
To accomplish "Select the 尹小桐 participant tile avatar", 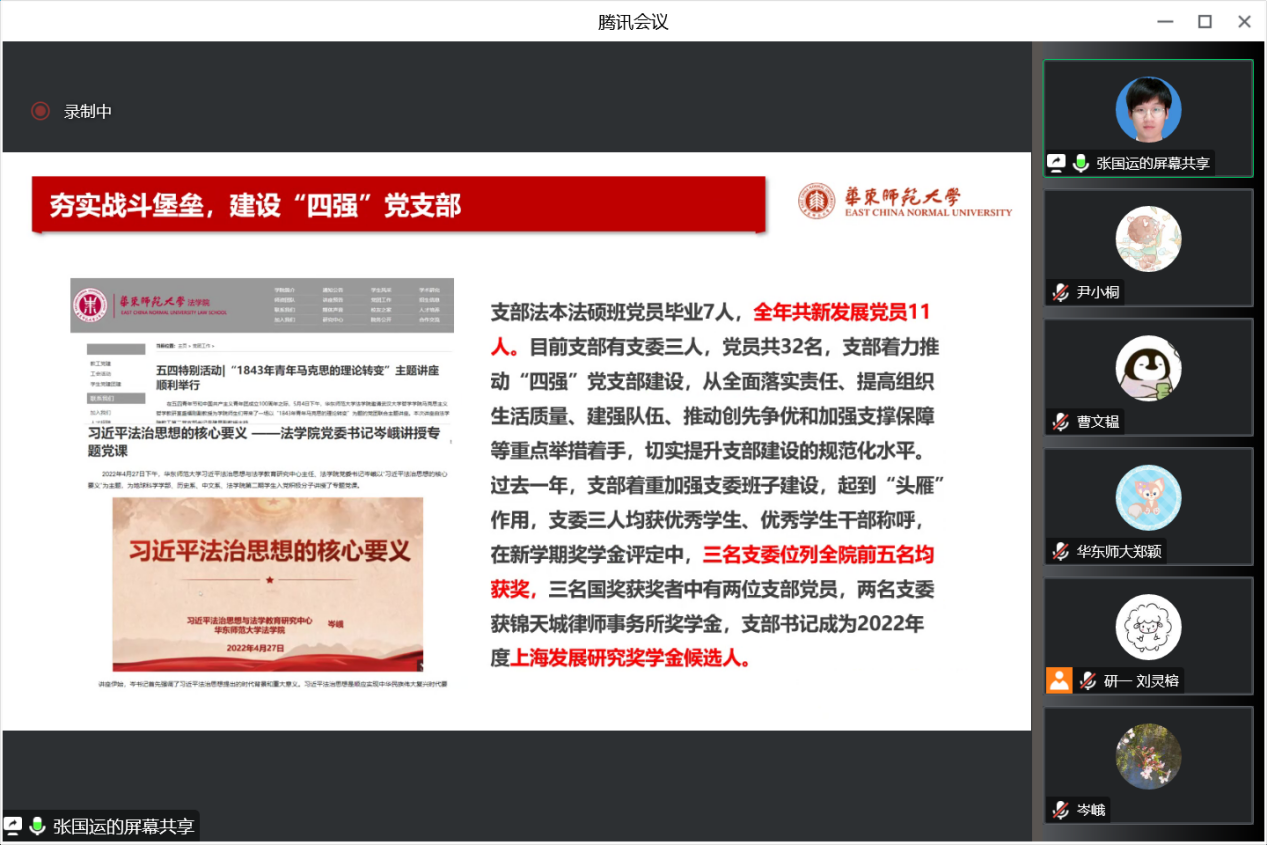I will (1148, 239).
